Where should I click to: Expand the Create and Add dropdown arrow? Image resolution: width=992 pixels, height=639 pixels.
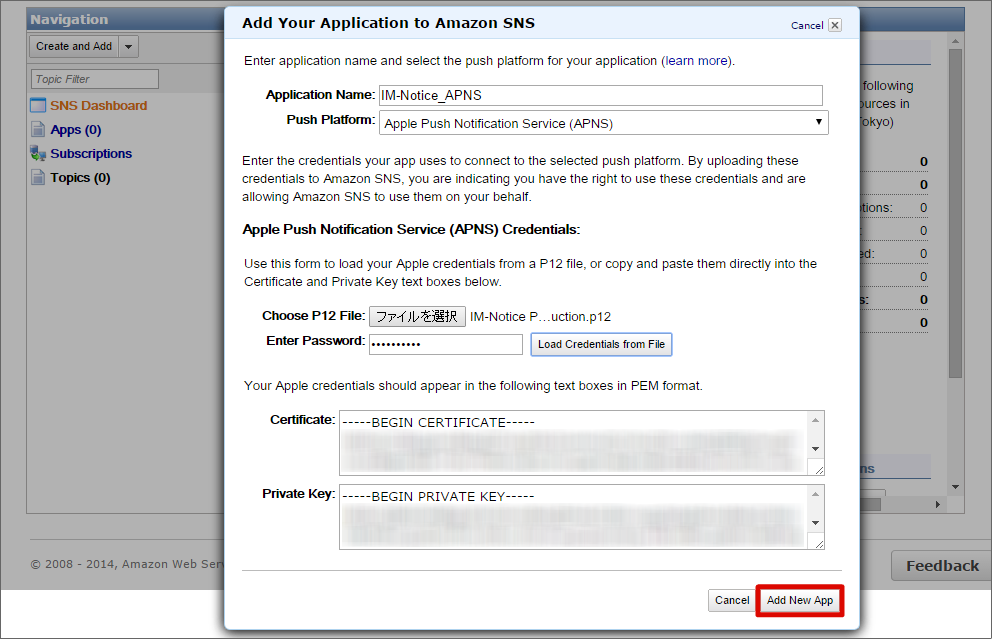[x=128, y=46]
